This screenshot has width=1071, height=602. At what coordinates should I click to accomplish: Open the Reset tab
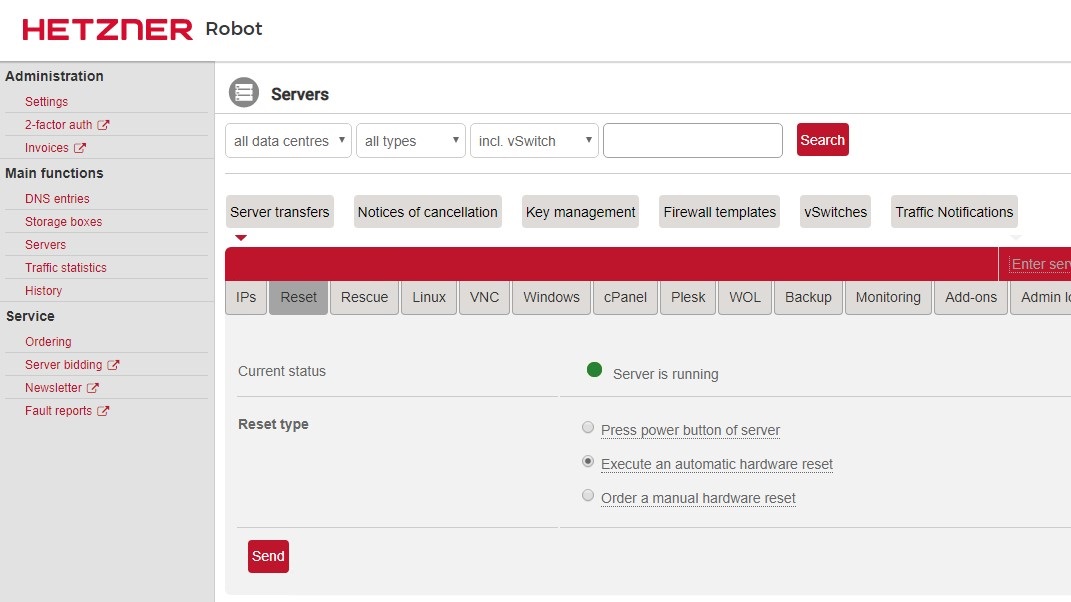(x=298, y=298)
